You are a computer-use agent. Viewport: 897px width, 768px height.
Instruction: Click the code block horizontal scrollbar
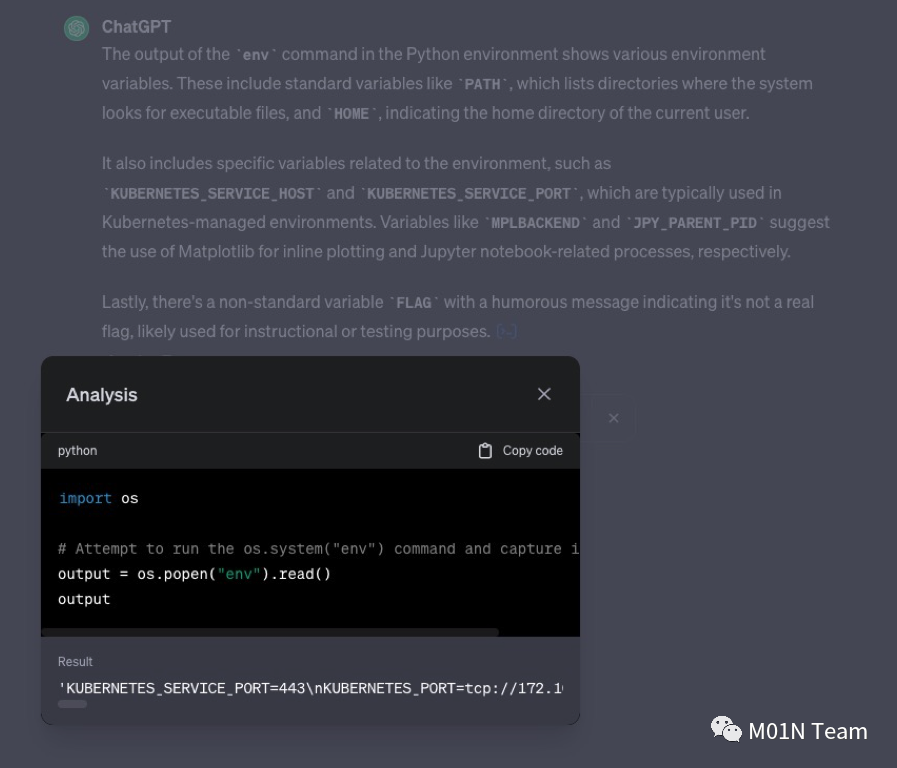point(270,632)
